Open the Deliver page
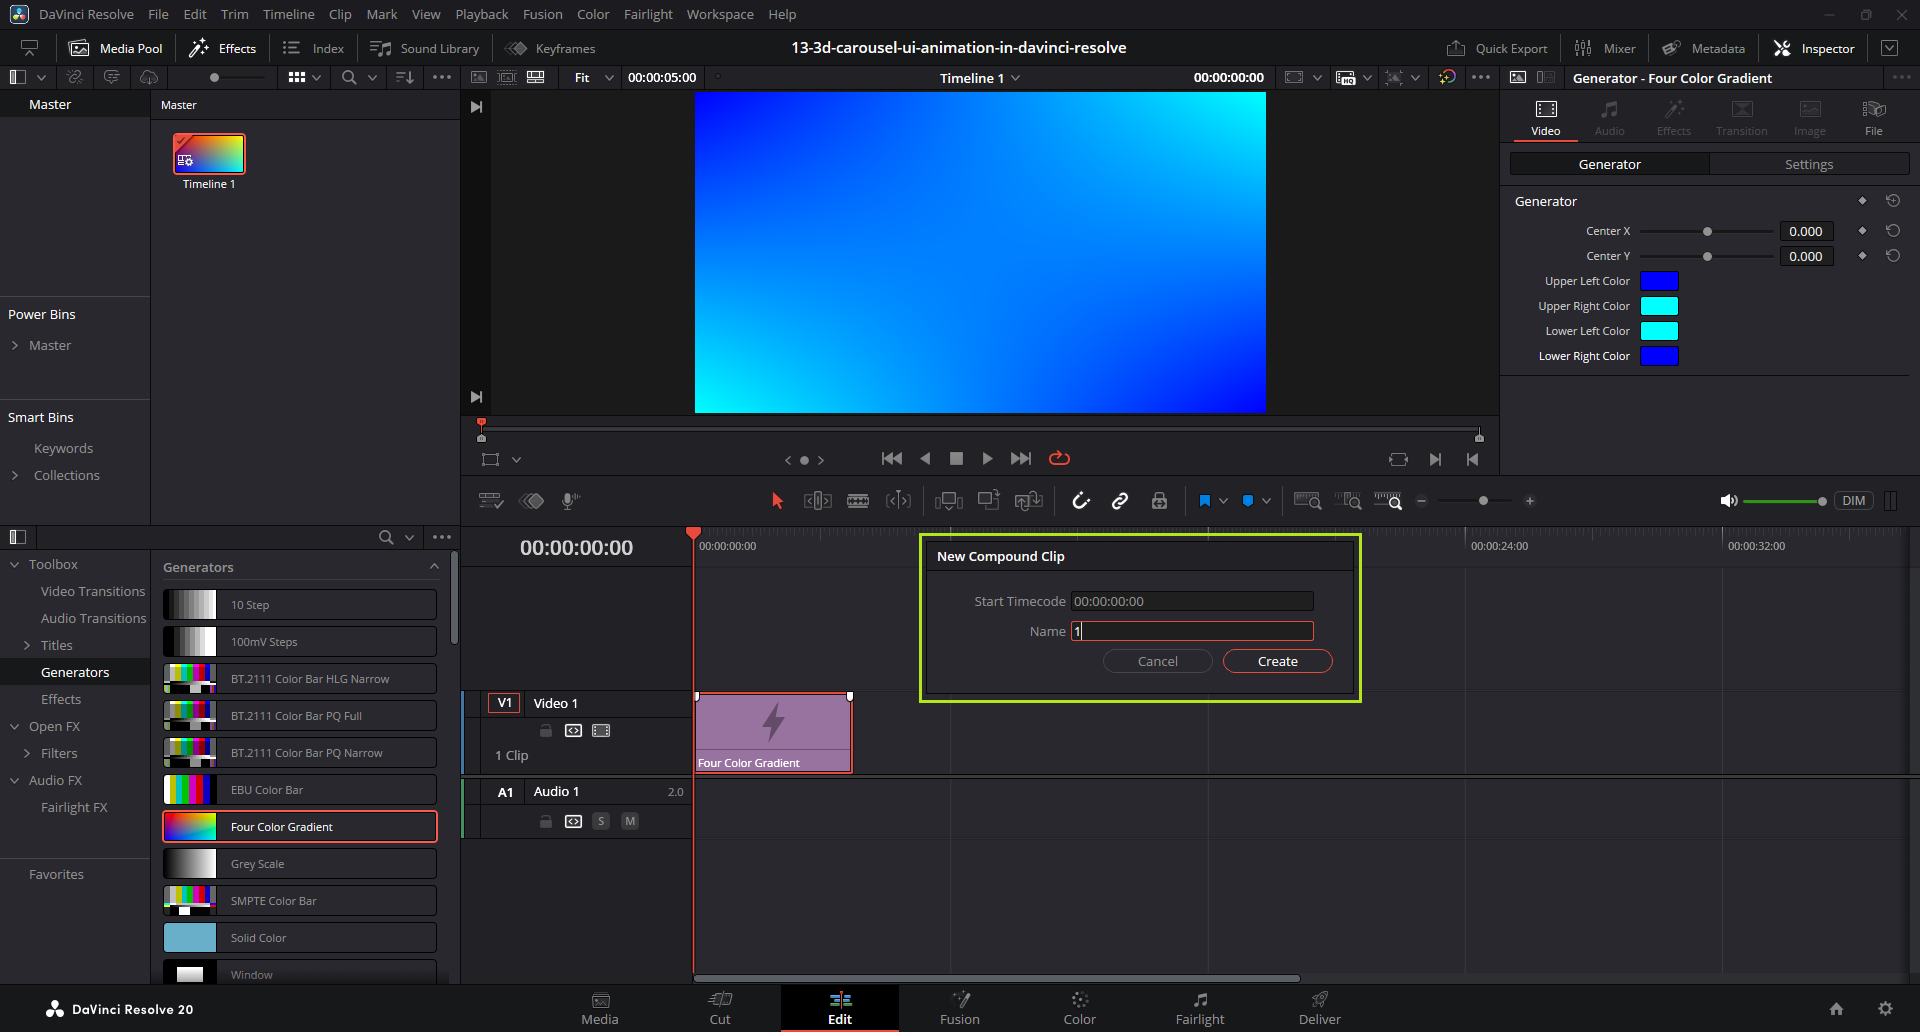 click(x=1319, y=1008)
